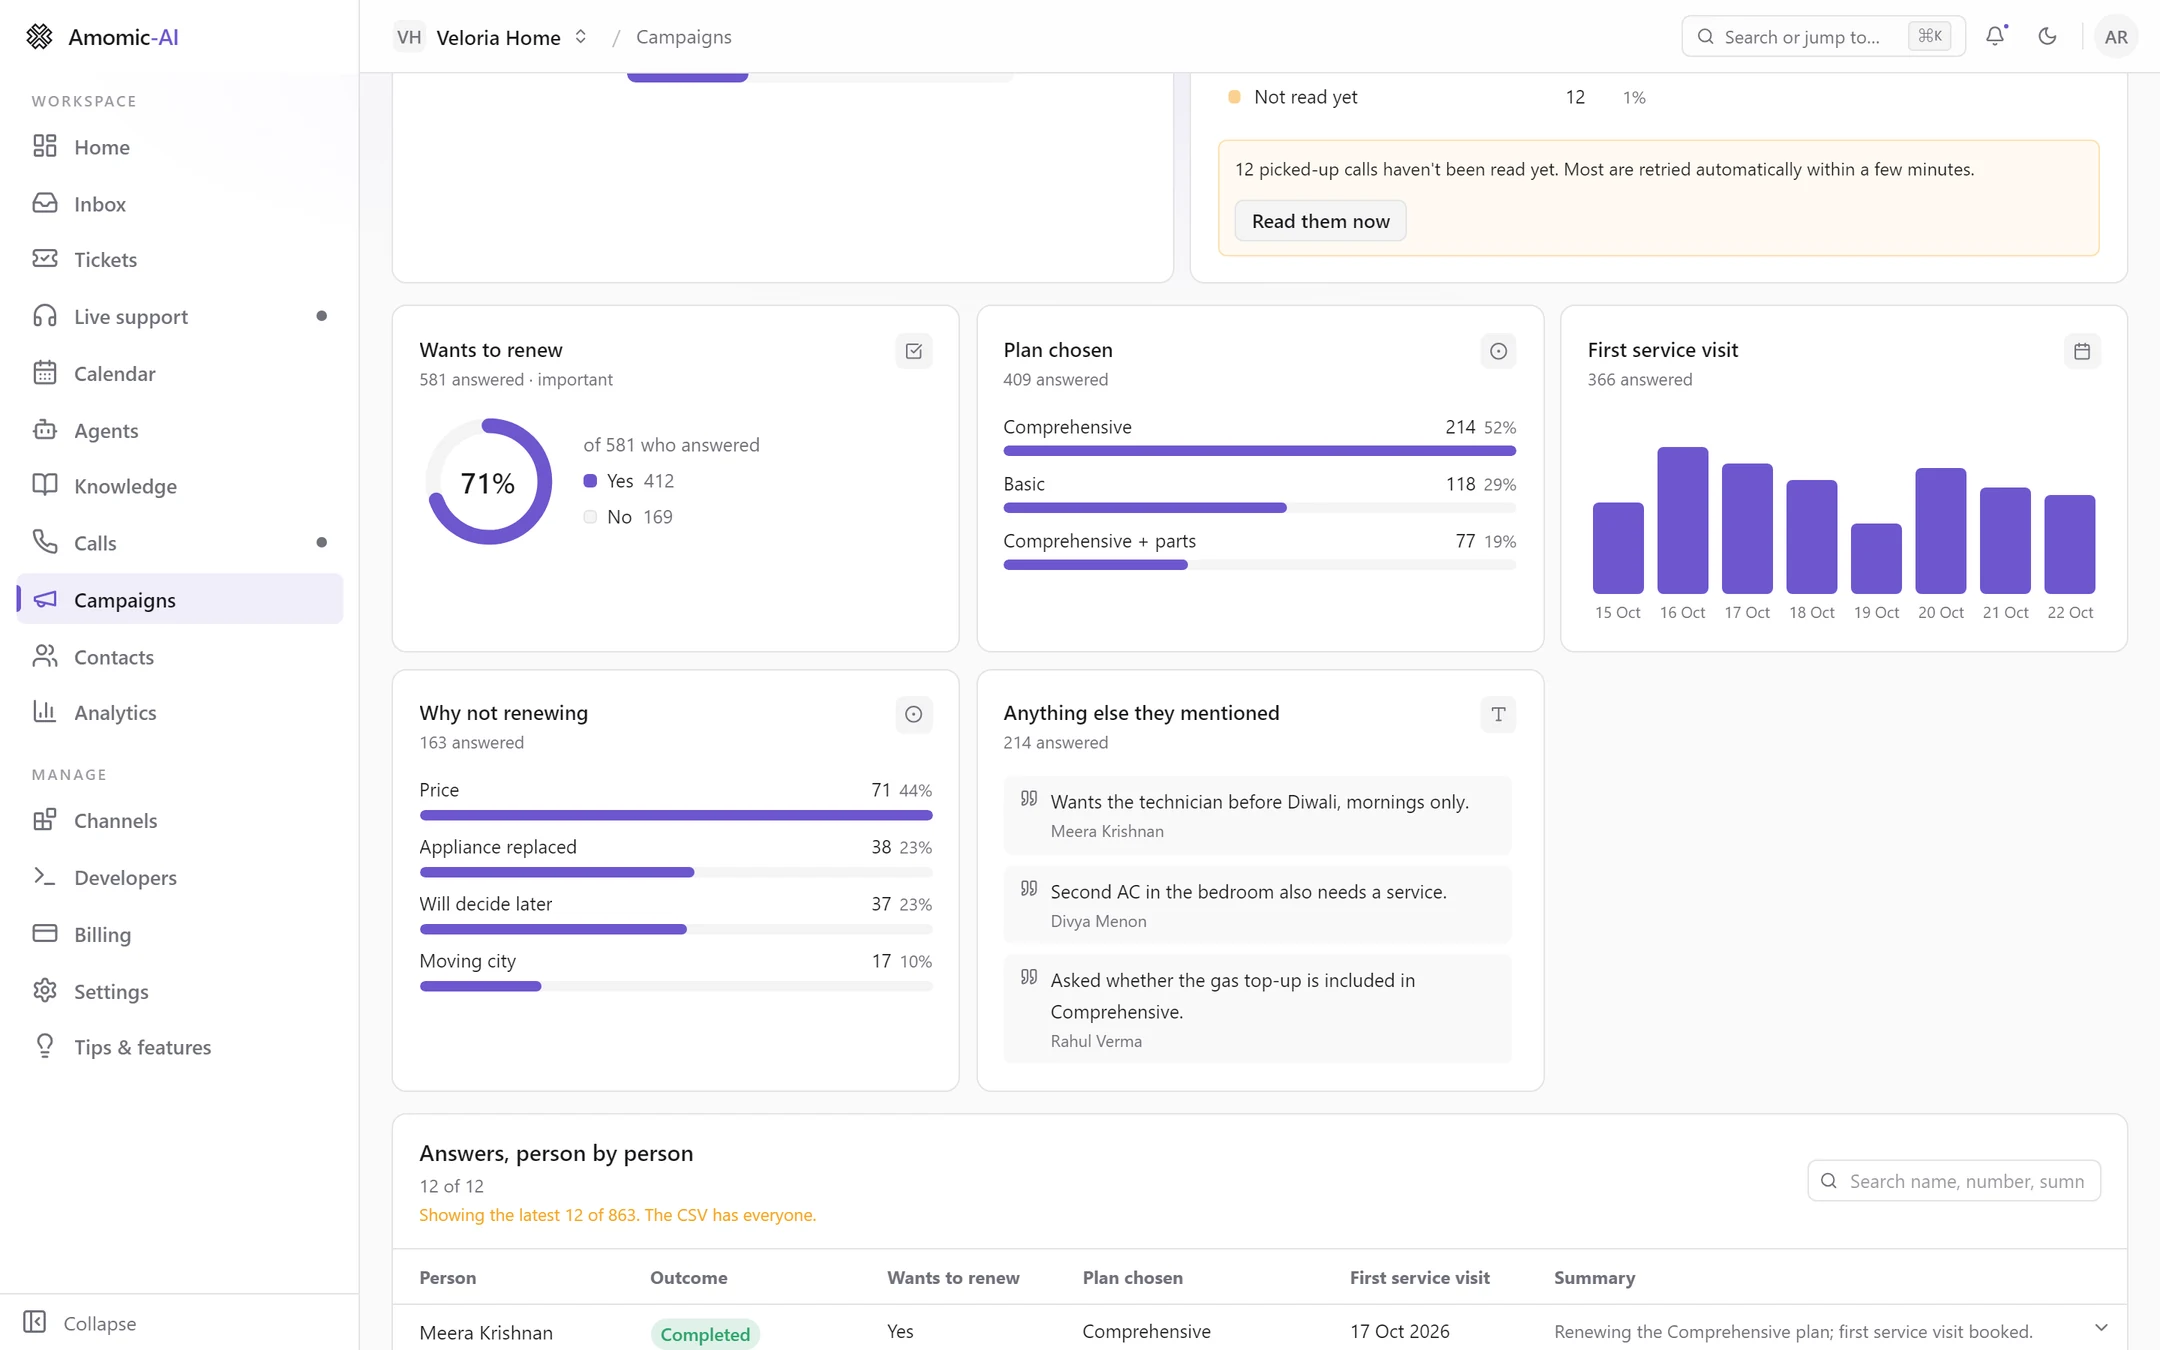Click the Read them now button
2160x1350 pixels.
(x=1320, y=221)
